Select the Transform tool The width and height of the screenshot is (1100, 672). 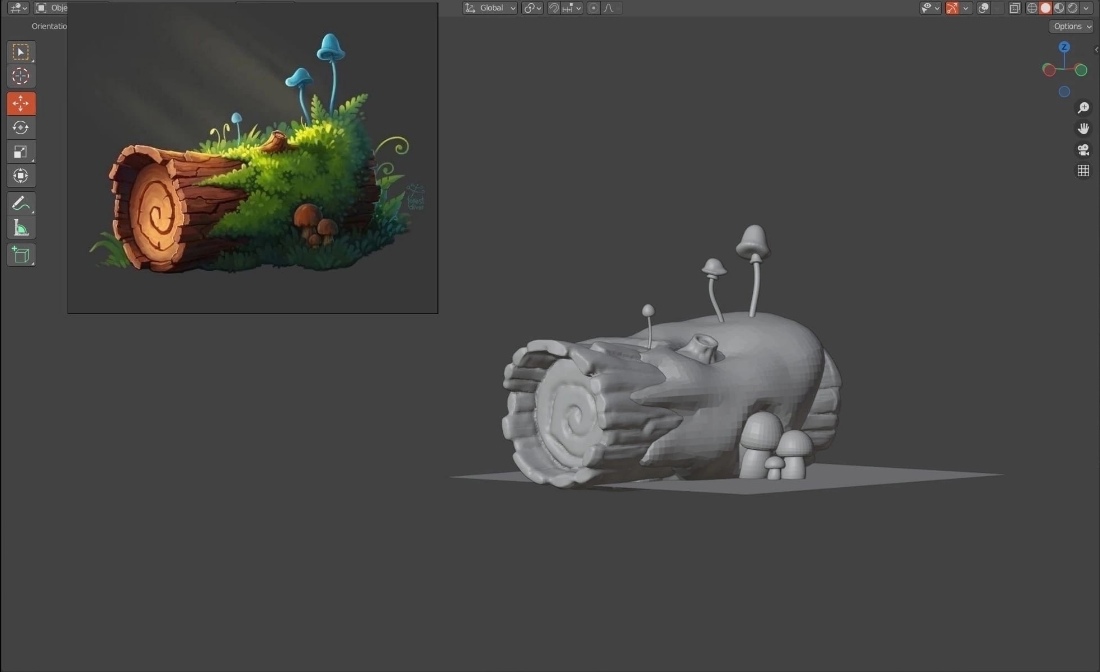[20, 176]
